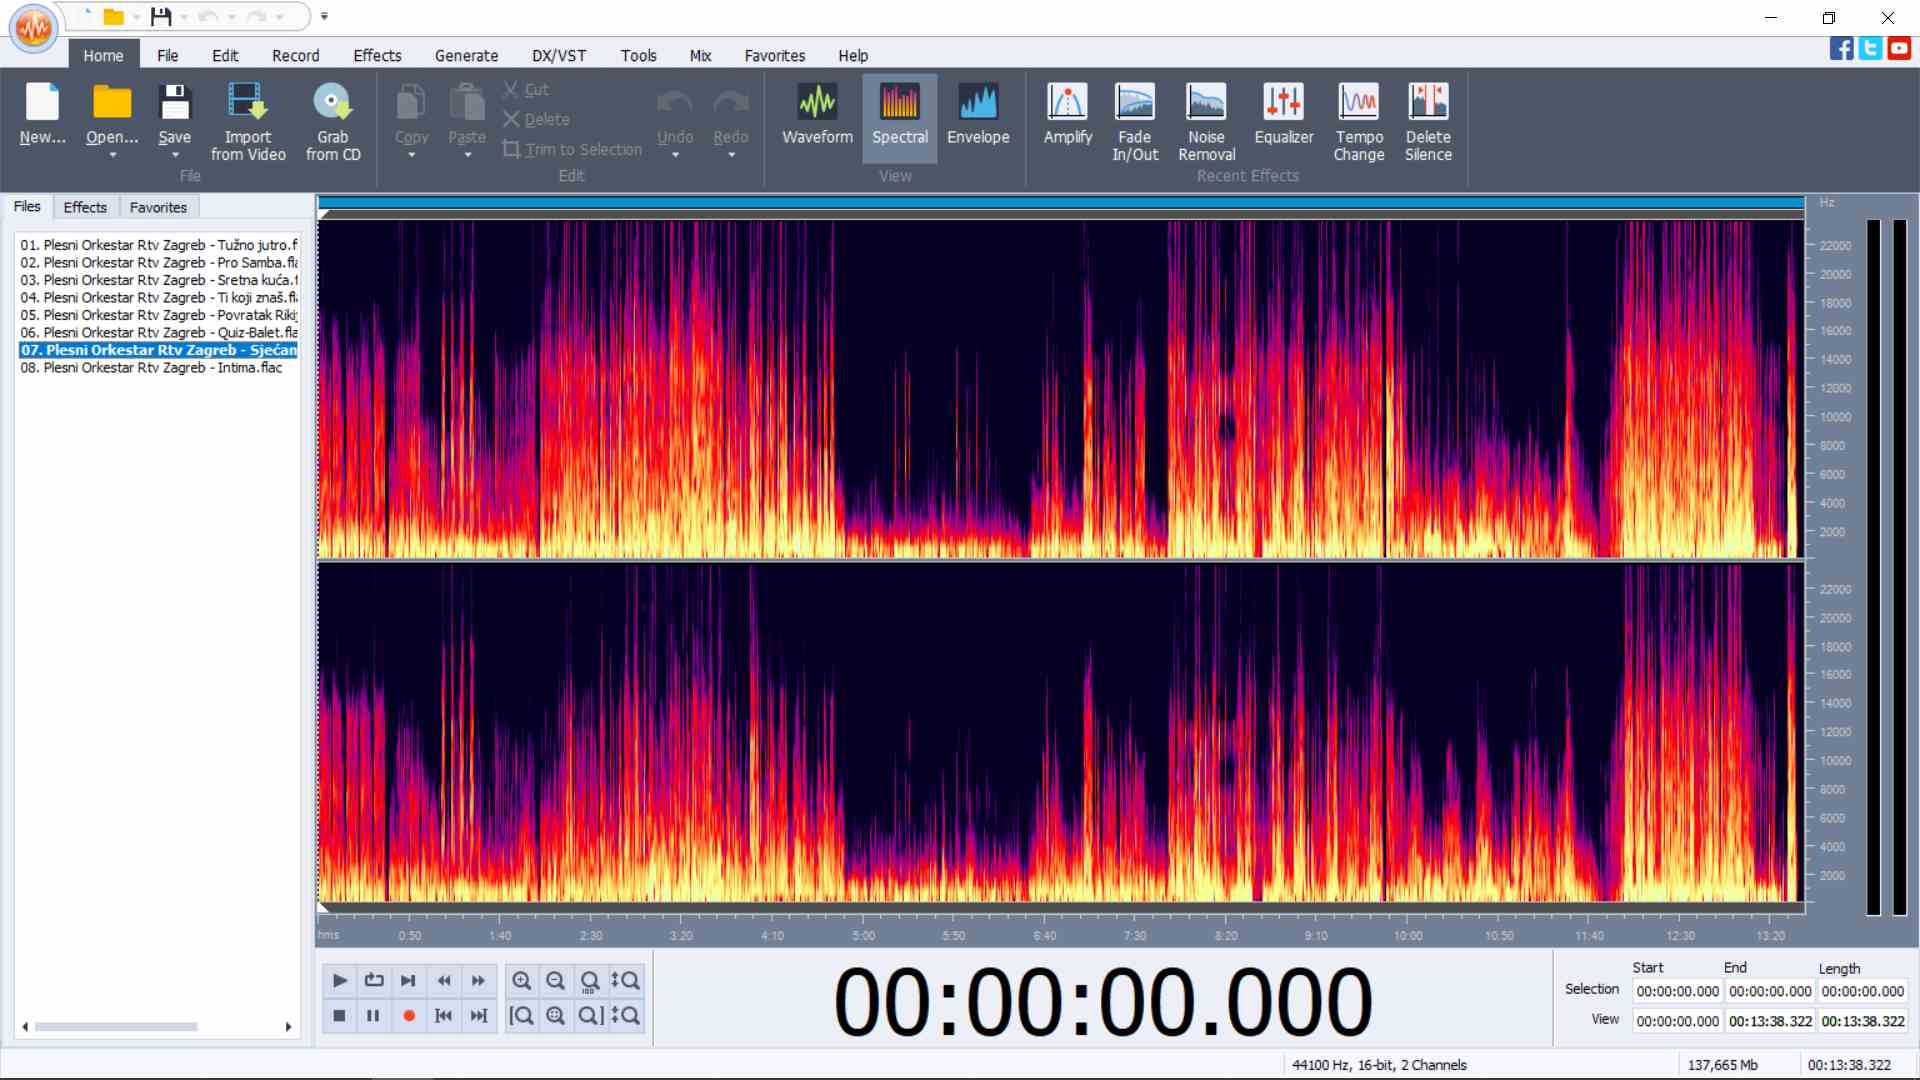Toggle loop playback button
Viewport: 1920px width, 1080px height.
pyautogui.click(x=373, y=981)
